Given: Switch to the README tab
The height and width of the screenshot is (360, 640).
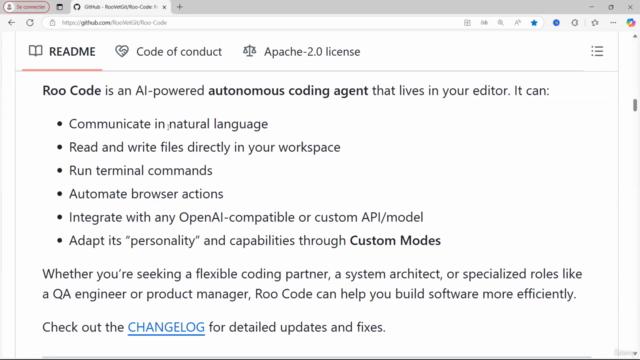Looking at the screenshot, I should [x=62, y=51].
